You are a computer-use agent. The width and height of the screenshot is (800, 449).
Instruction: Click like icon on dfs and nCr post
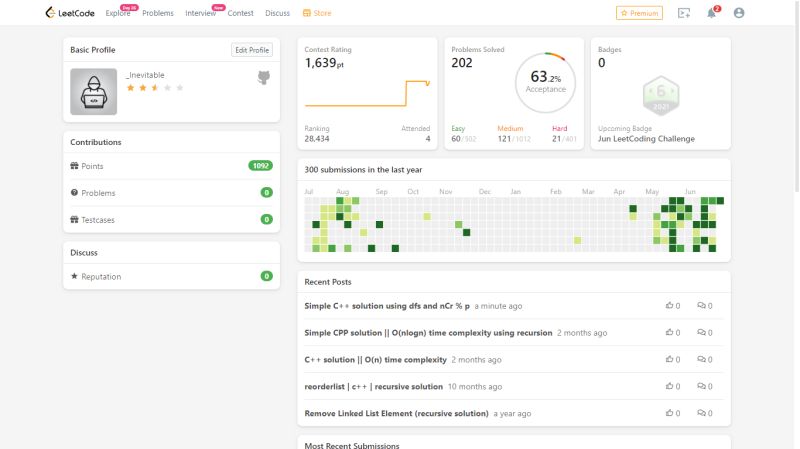(x=669, y=305)
